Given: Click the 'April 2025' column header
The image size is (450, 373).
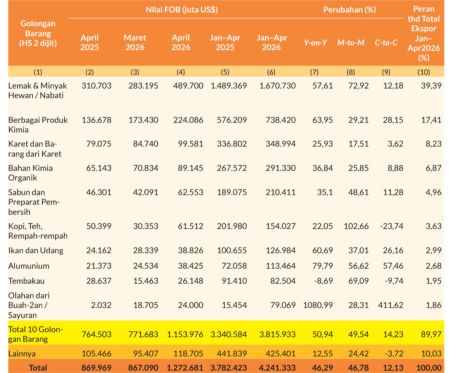Looking at the screenshot, I should (90, 42).
